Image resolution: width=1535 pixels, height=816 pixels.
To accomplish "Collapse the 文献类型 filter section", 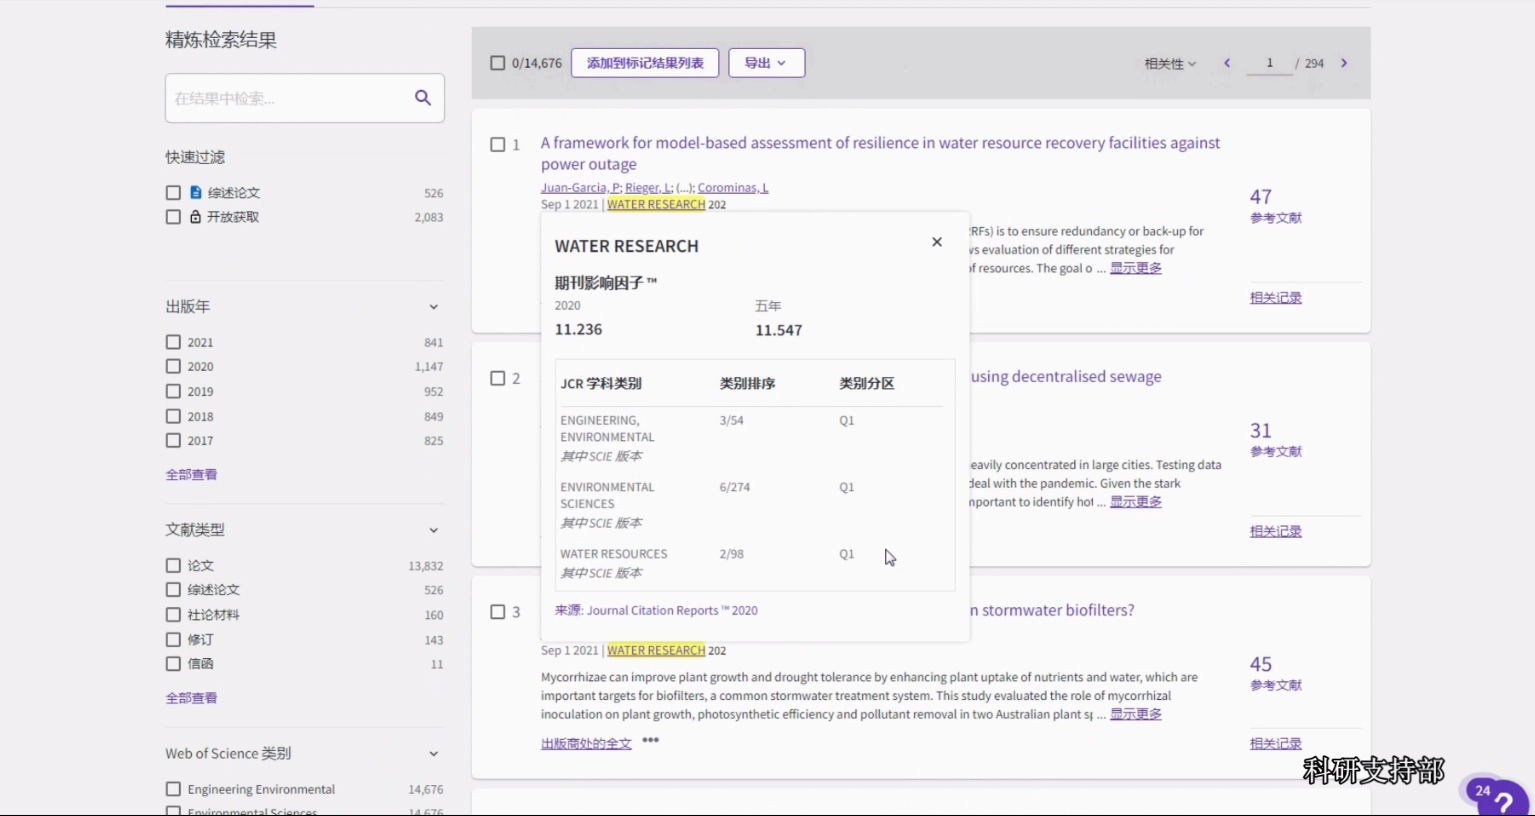I will (x=433, y=530).
